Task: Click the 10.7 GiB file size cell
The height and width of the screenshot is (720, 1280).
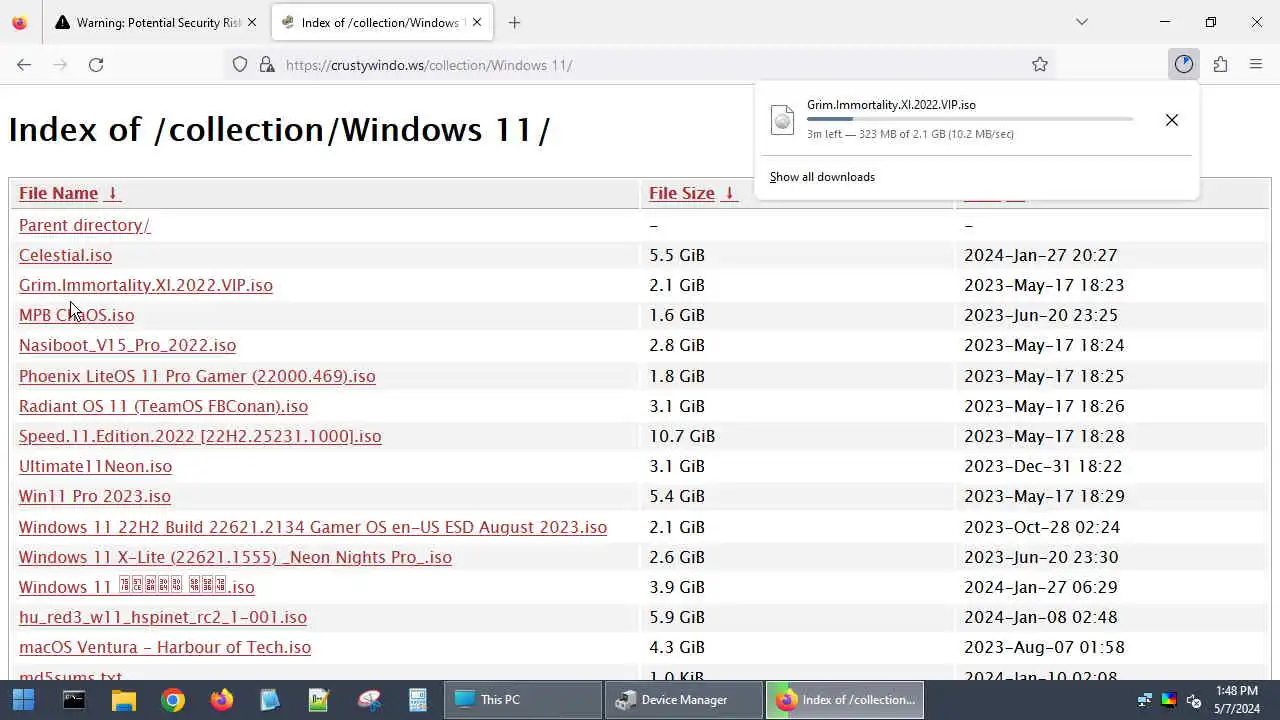Action: (x=682, y=436)
